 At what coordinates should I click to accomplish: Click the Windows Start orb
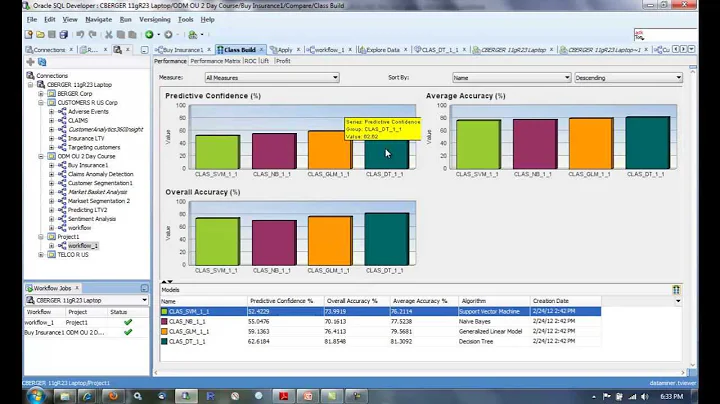(36, 396)
